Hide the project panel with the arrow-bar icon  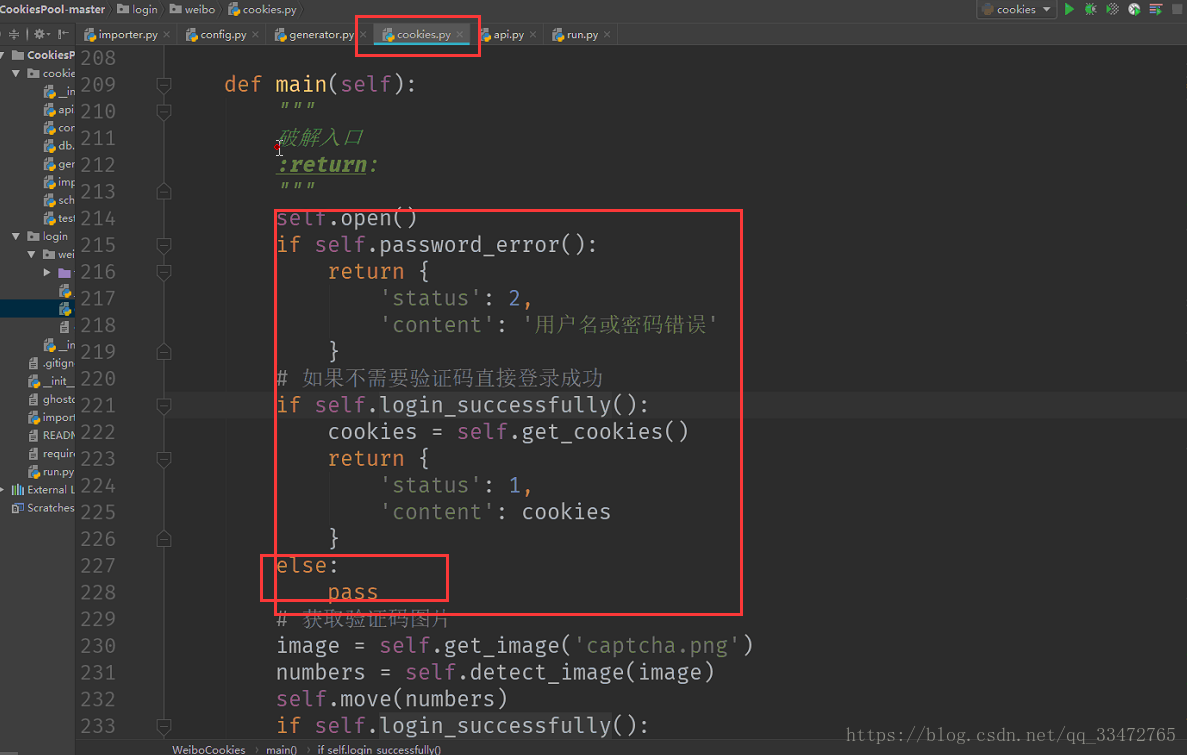click(64, 34)
